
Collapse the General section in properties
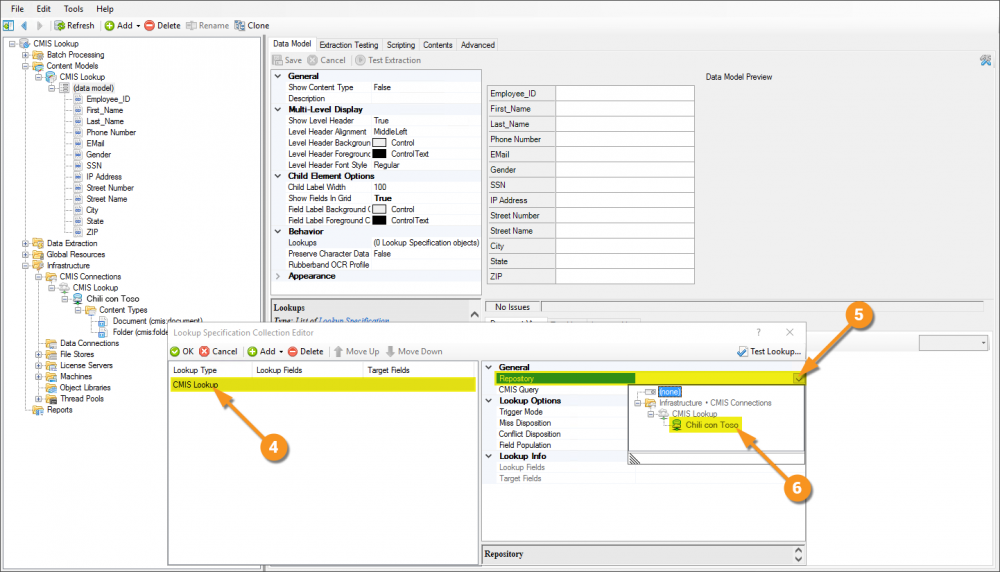click(278, 76)
